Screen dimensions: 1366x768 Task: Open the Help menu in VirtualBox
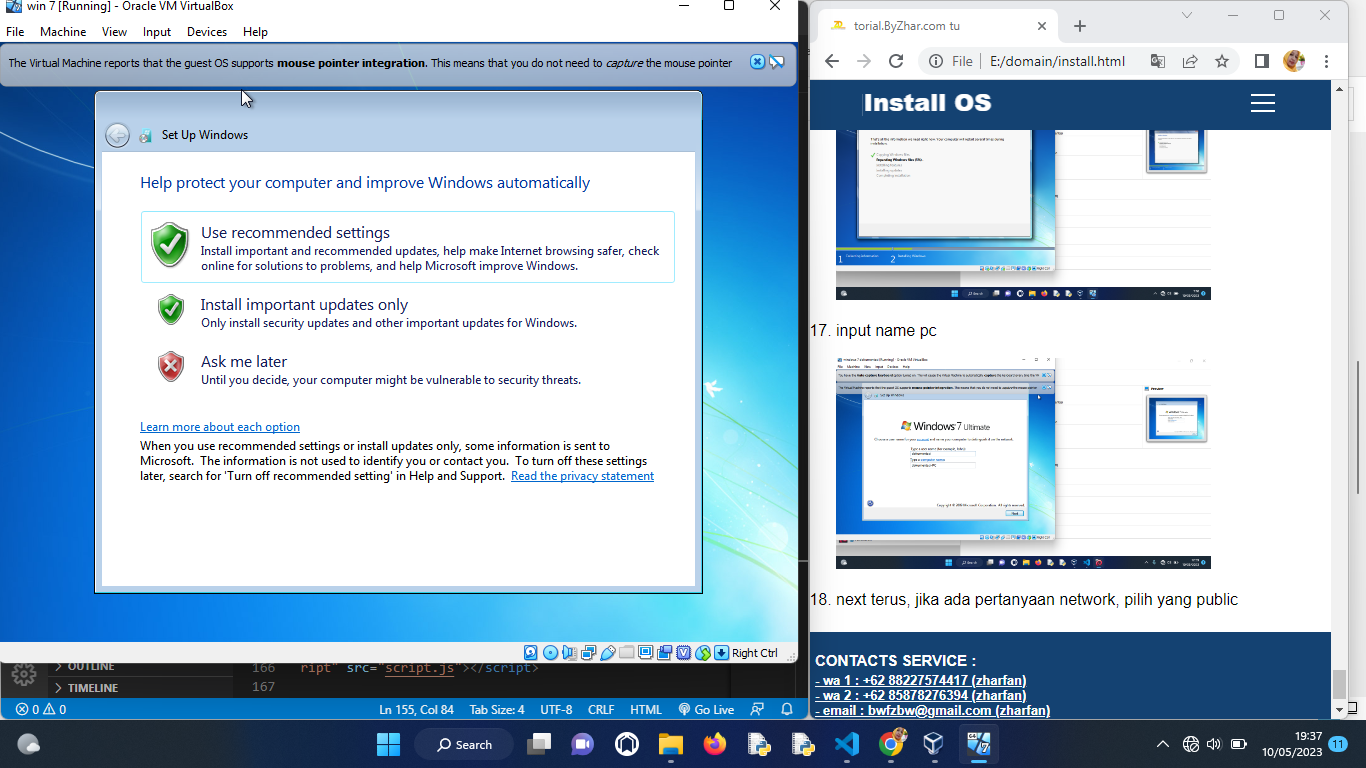click(255, 32)
